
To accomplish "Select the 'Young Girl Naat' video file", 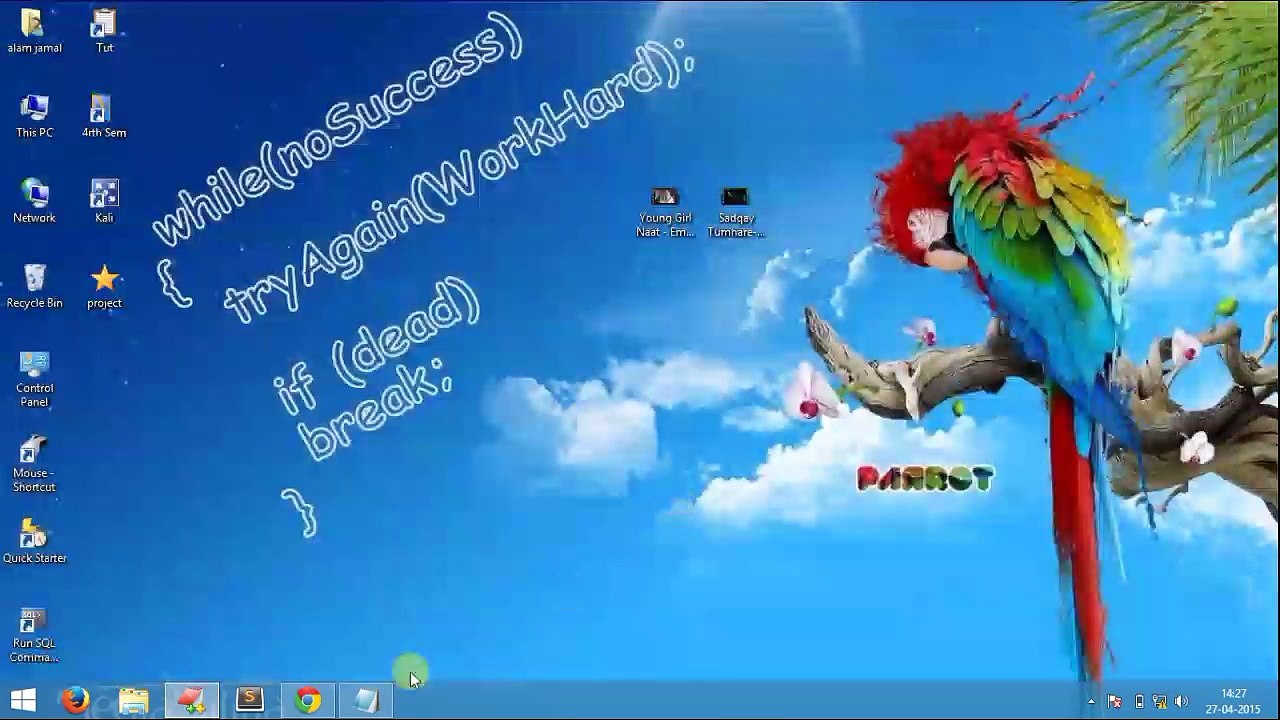I will [665, 212].
